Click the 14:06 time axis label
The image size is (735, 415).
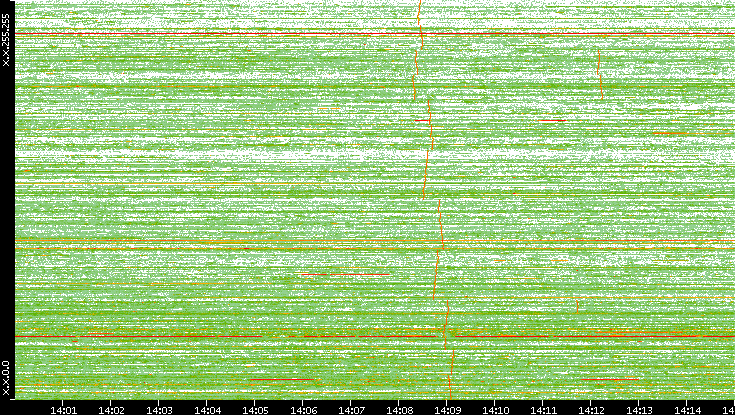(303, 410)
